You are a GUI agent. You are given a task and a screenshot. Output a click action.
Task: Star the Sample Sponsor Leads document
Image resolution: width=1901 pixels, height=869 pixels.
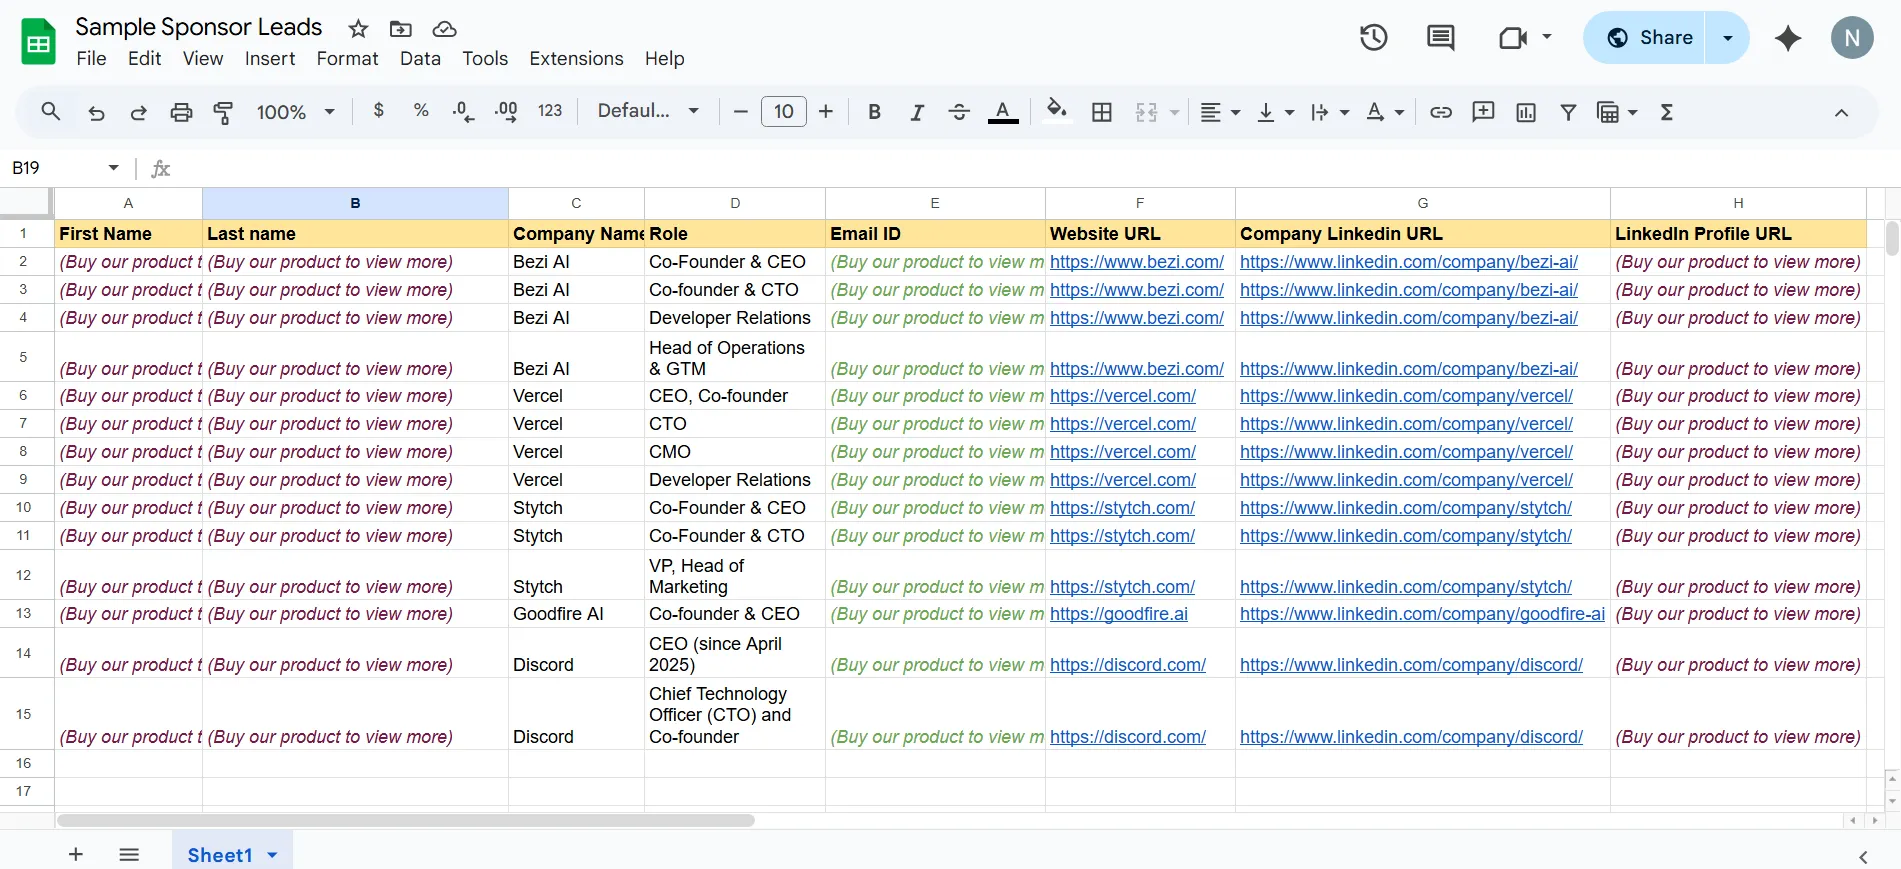358,29
